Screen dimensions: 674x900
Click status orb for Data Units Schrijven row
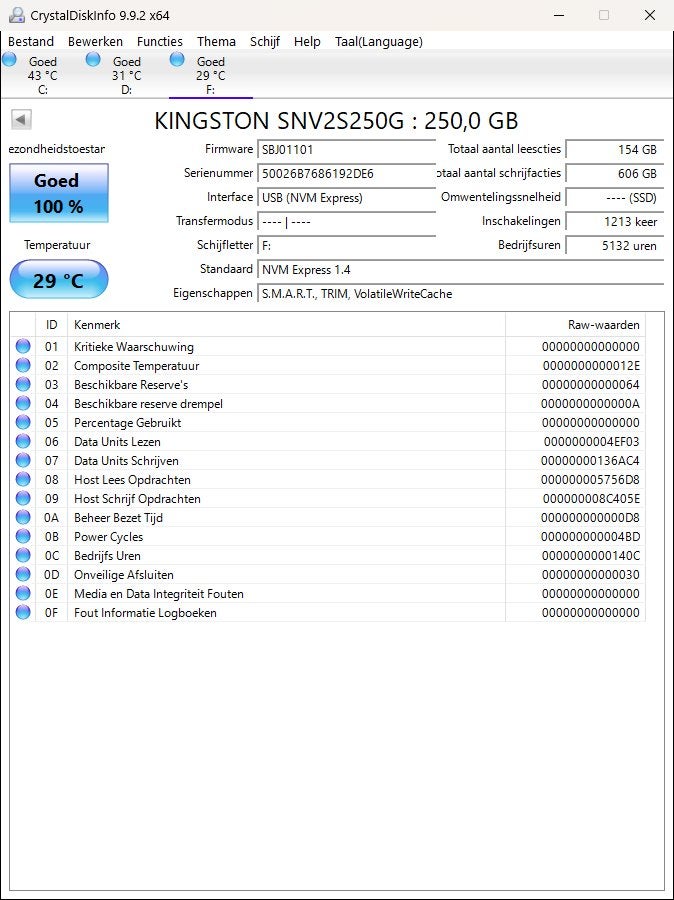pyautogui.click(x=23, y=460)
